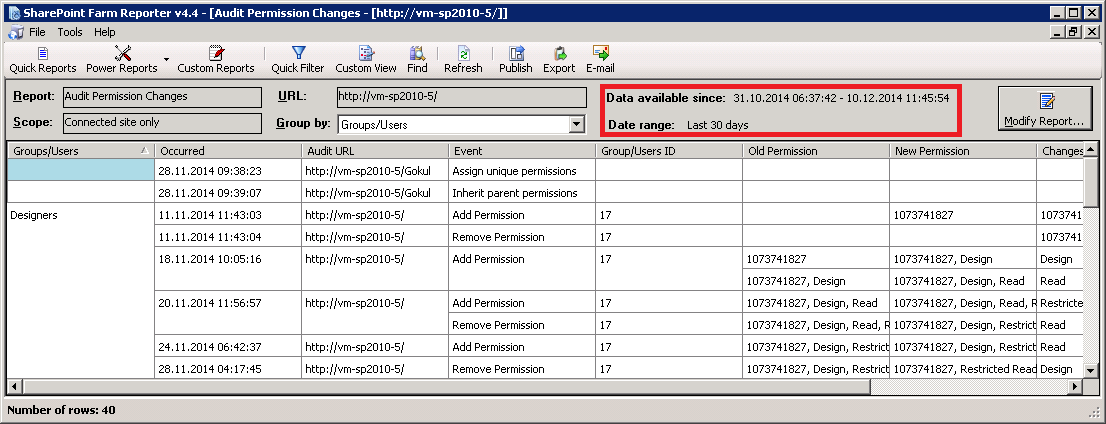This screenshot has height=424, width=1106.
Task: Send the report by E-mail
Action: pyautogui.click(x=600, y=60)
